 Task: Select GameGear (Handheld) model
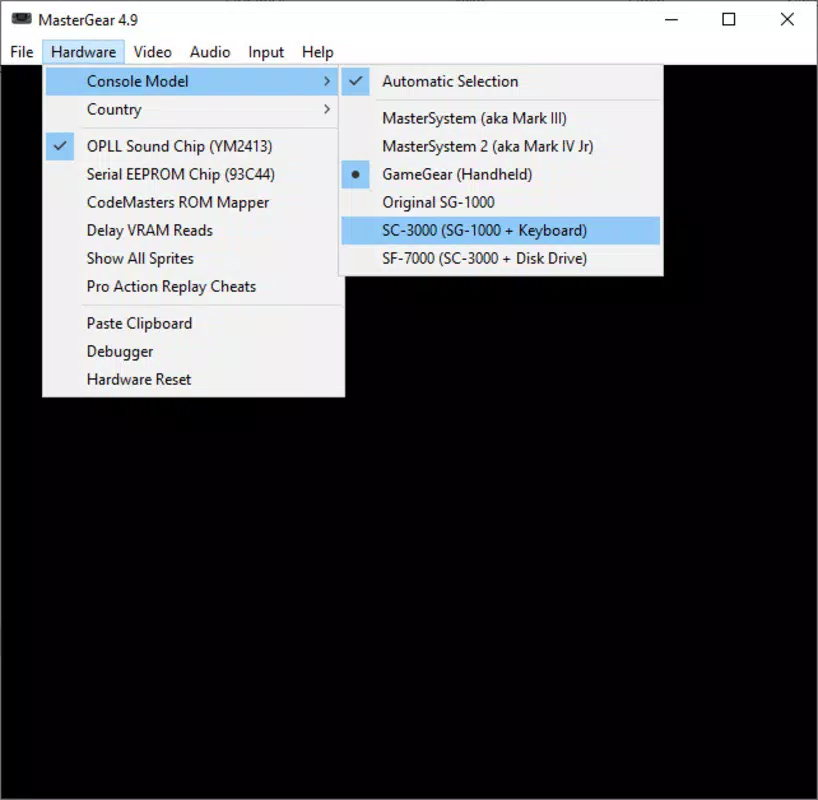coord(501,174)
